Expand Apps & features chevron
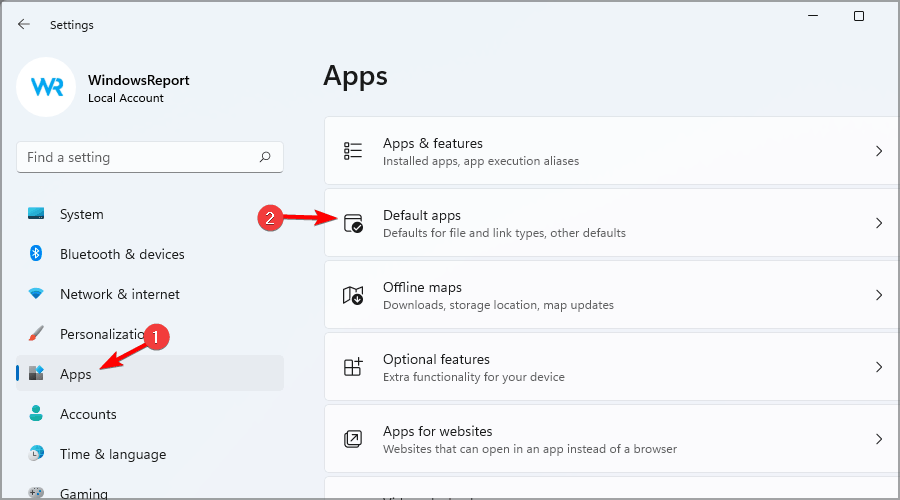900x500 pixels. [879, 151]
